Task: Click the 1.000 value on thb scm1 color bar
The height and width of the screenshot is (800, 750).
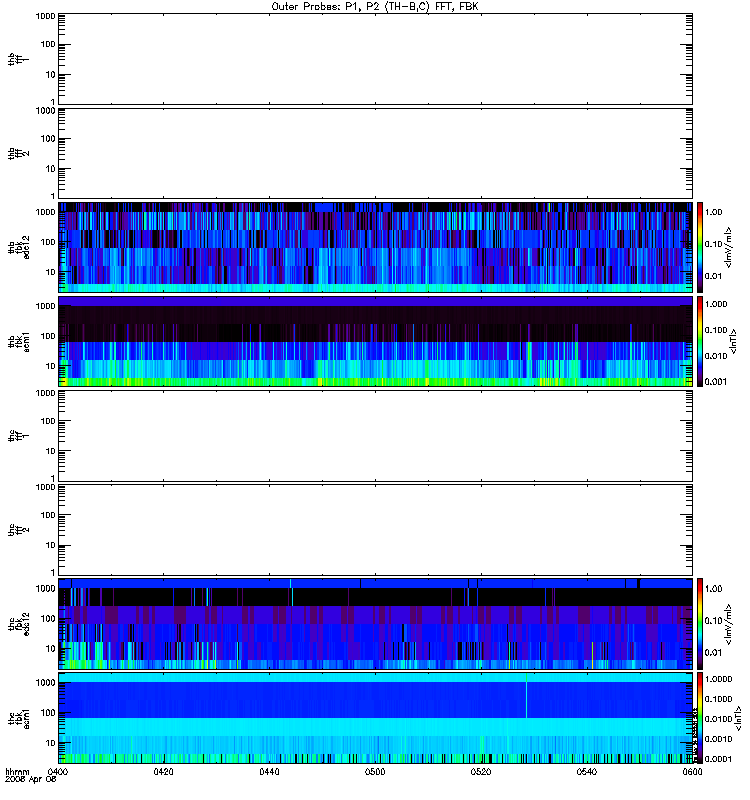Action: click(x=716, y=304)
